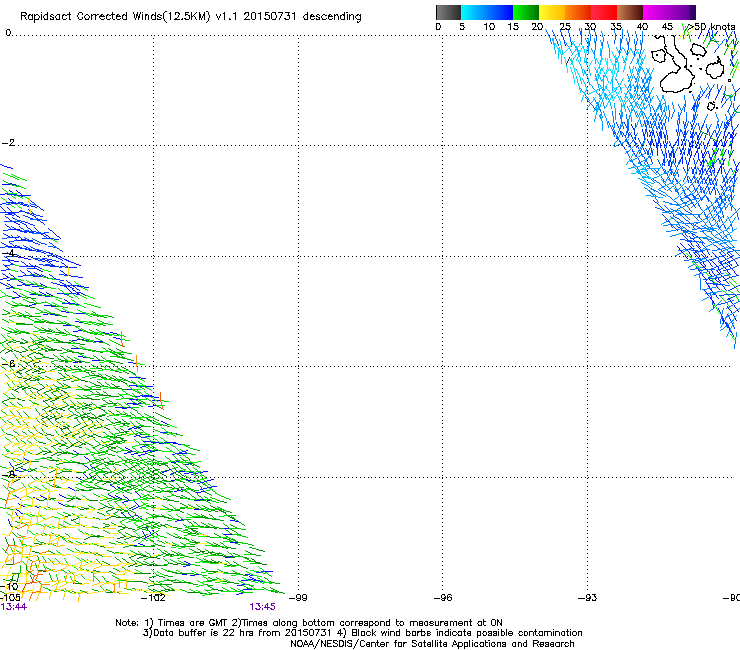Pick the cyan-to-blue 5–15 knots color segment

pyautogui.click(x=487, y=12)
